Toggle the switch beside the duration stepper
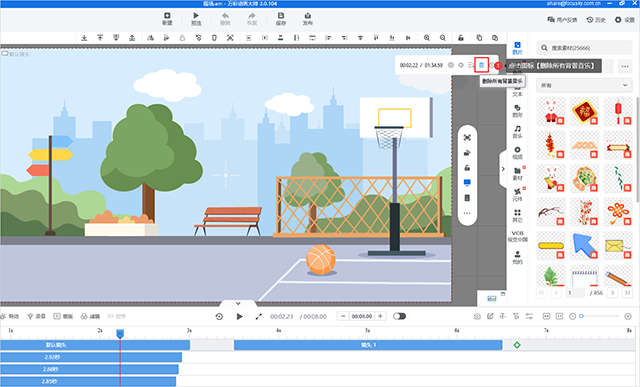 [x=399, y=316]
